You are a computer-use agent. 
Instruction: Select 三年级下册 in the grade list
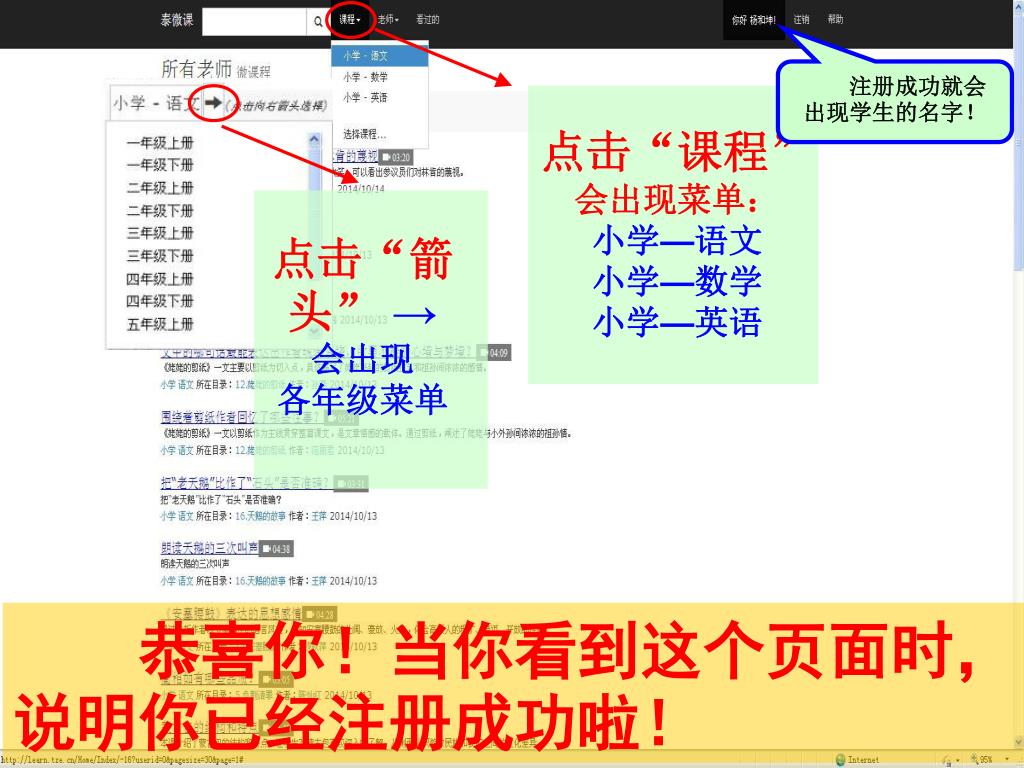click(x=160, y=255)
